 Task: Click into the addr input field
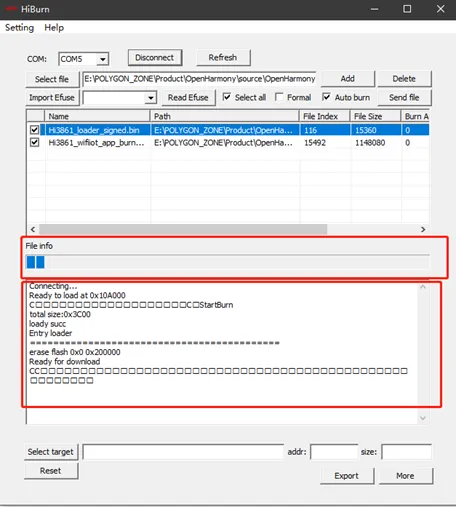[334, 452]
